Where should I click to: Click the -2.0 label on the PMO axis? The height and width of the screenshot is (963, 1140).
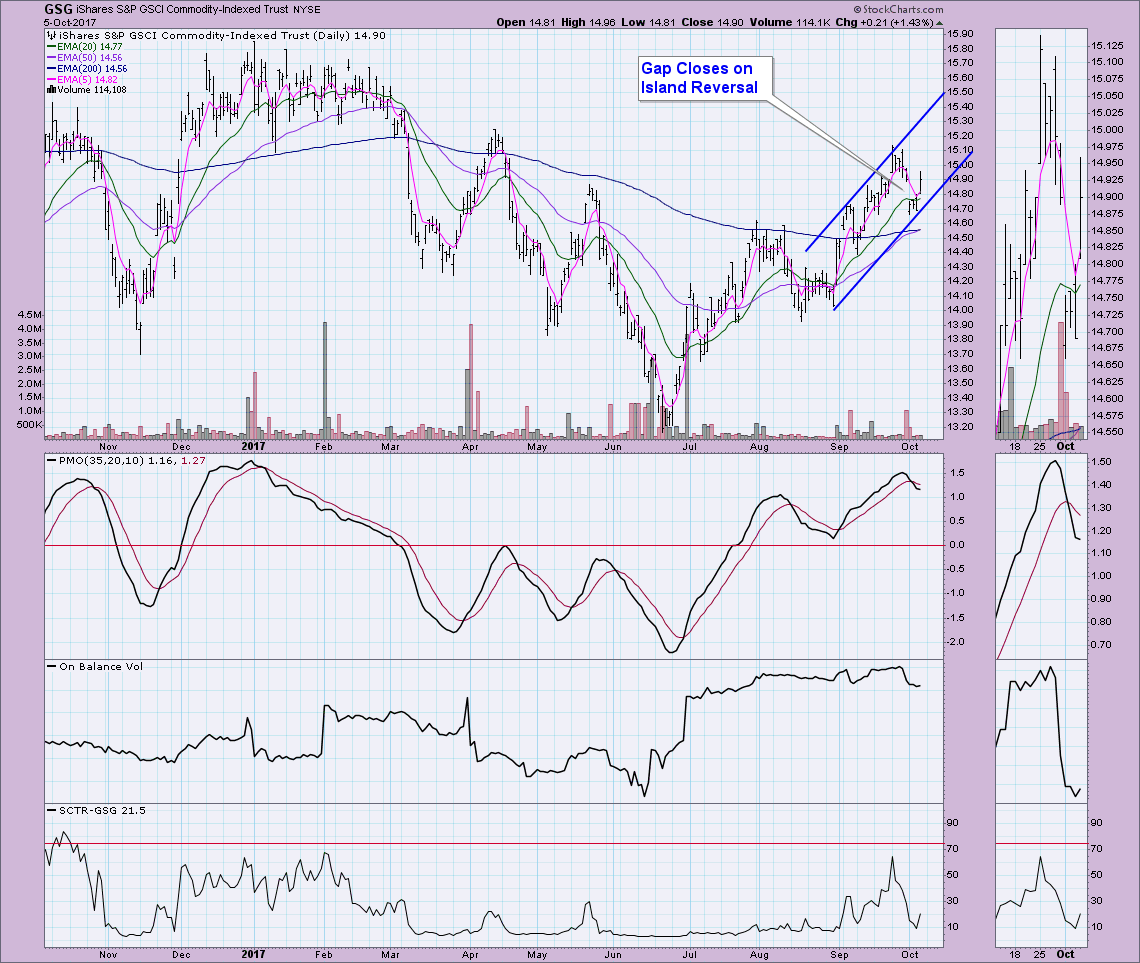coord(957,642)
